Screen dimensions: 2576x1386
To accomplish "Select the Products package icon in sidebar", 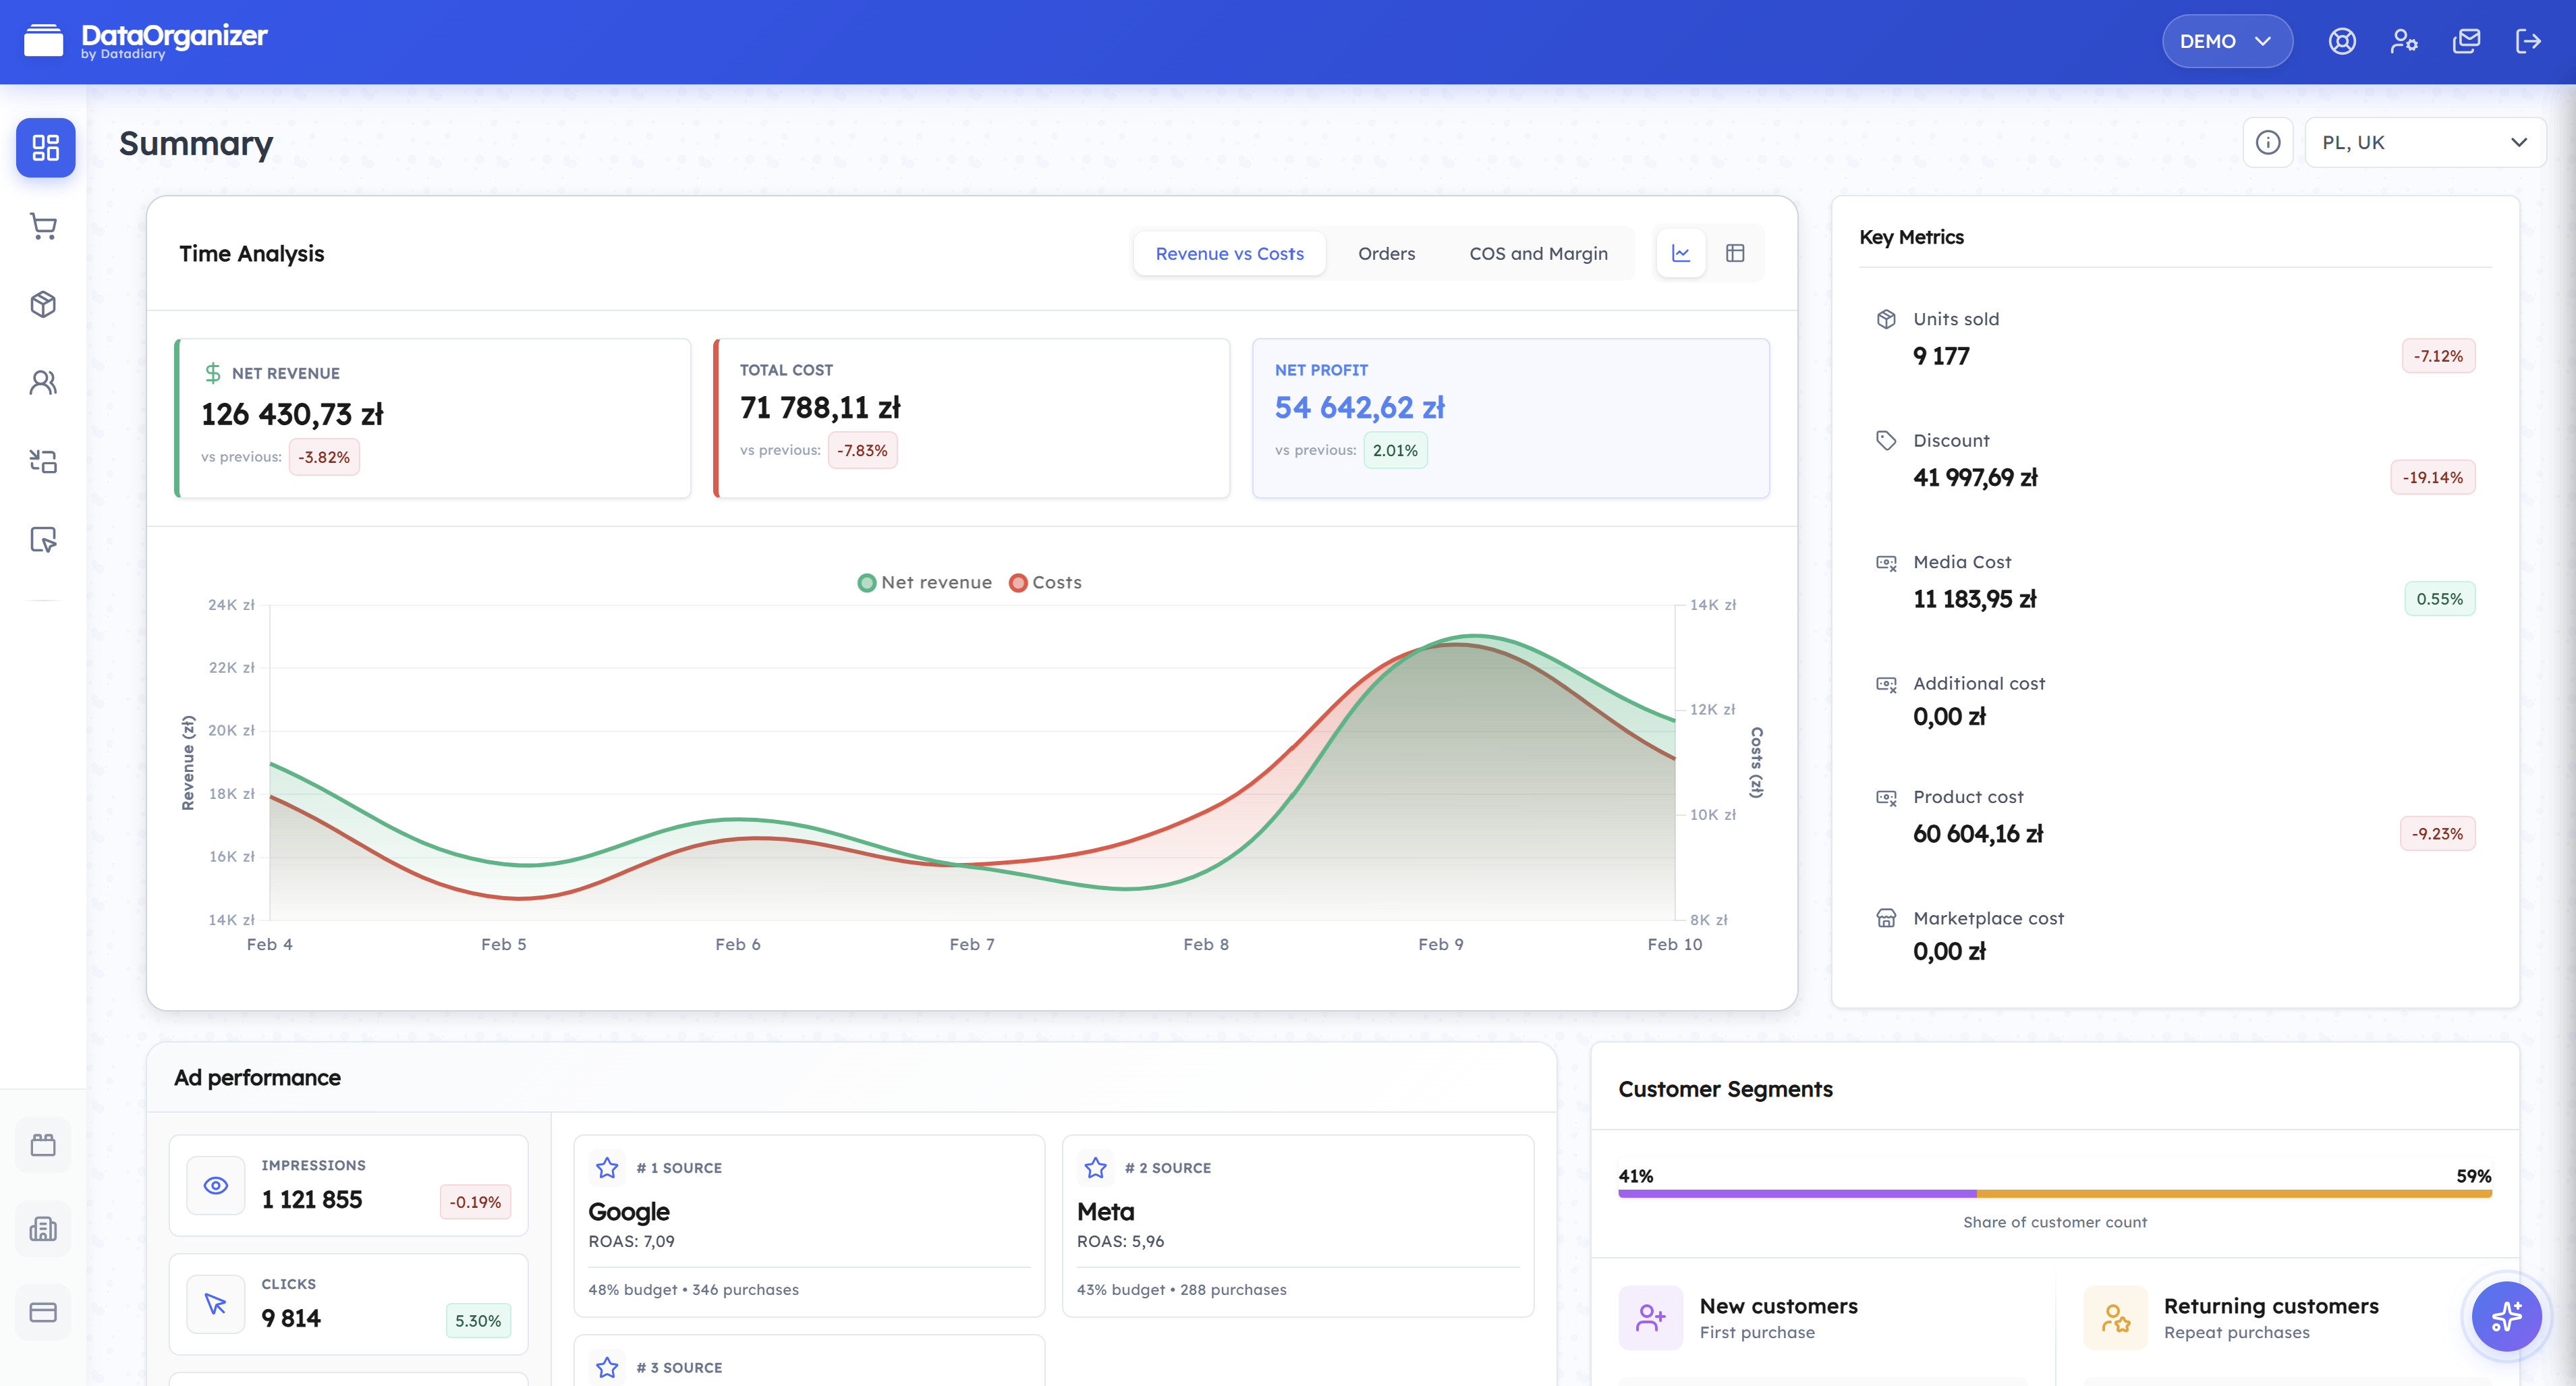I will (x=44, y=304).
